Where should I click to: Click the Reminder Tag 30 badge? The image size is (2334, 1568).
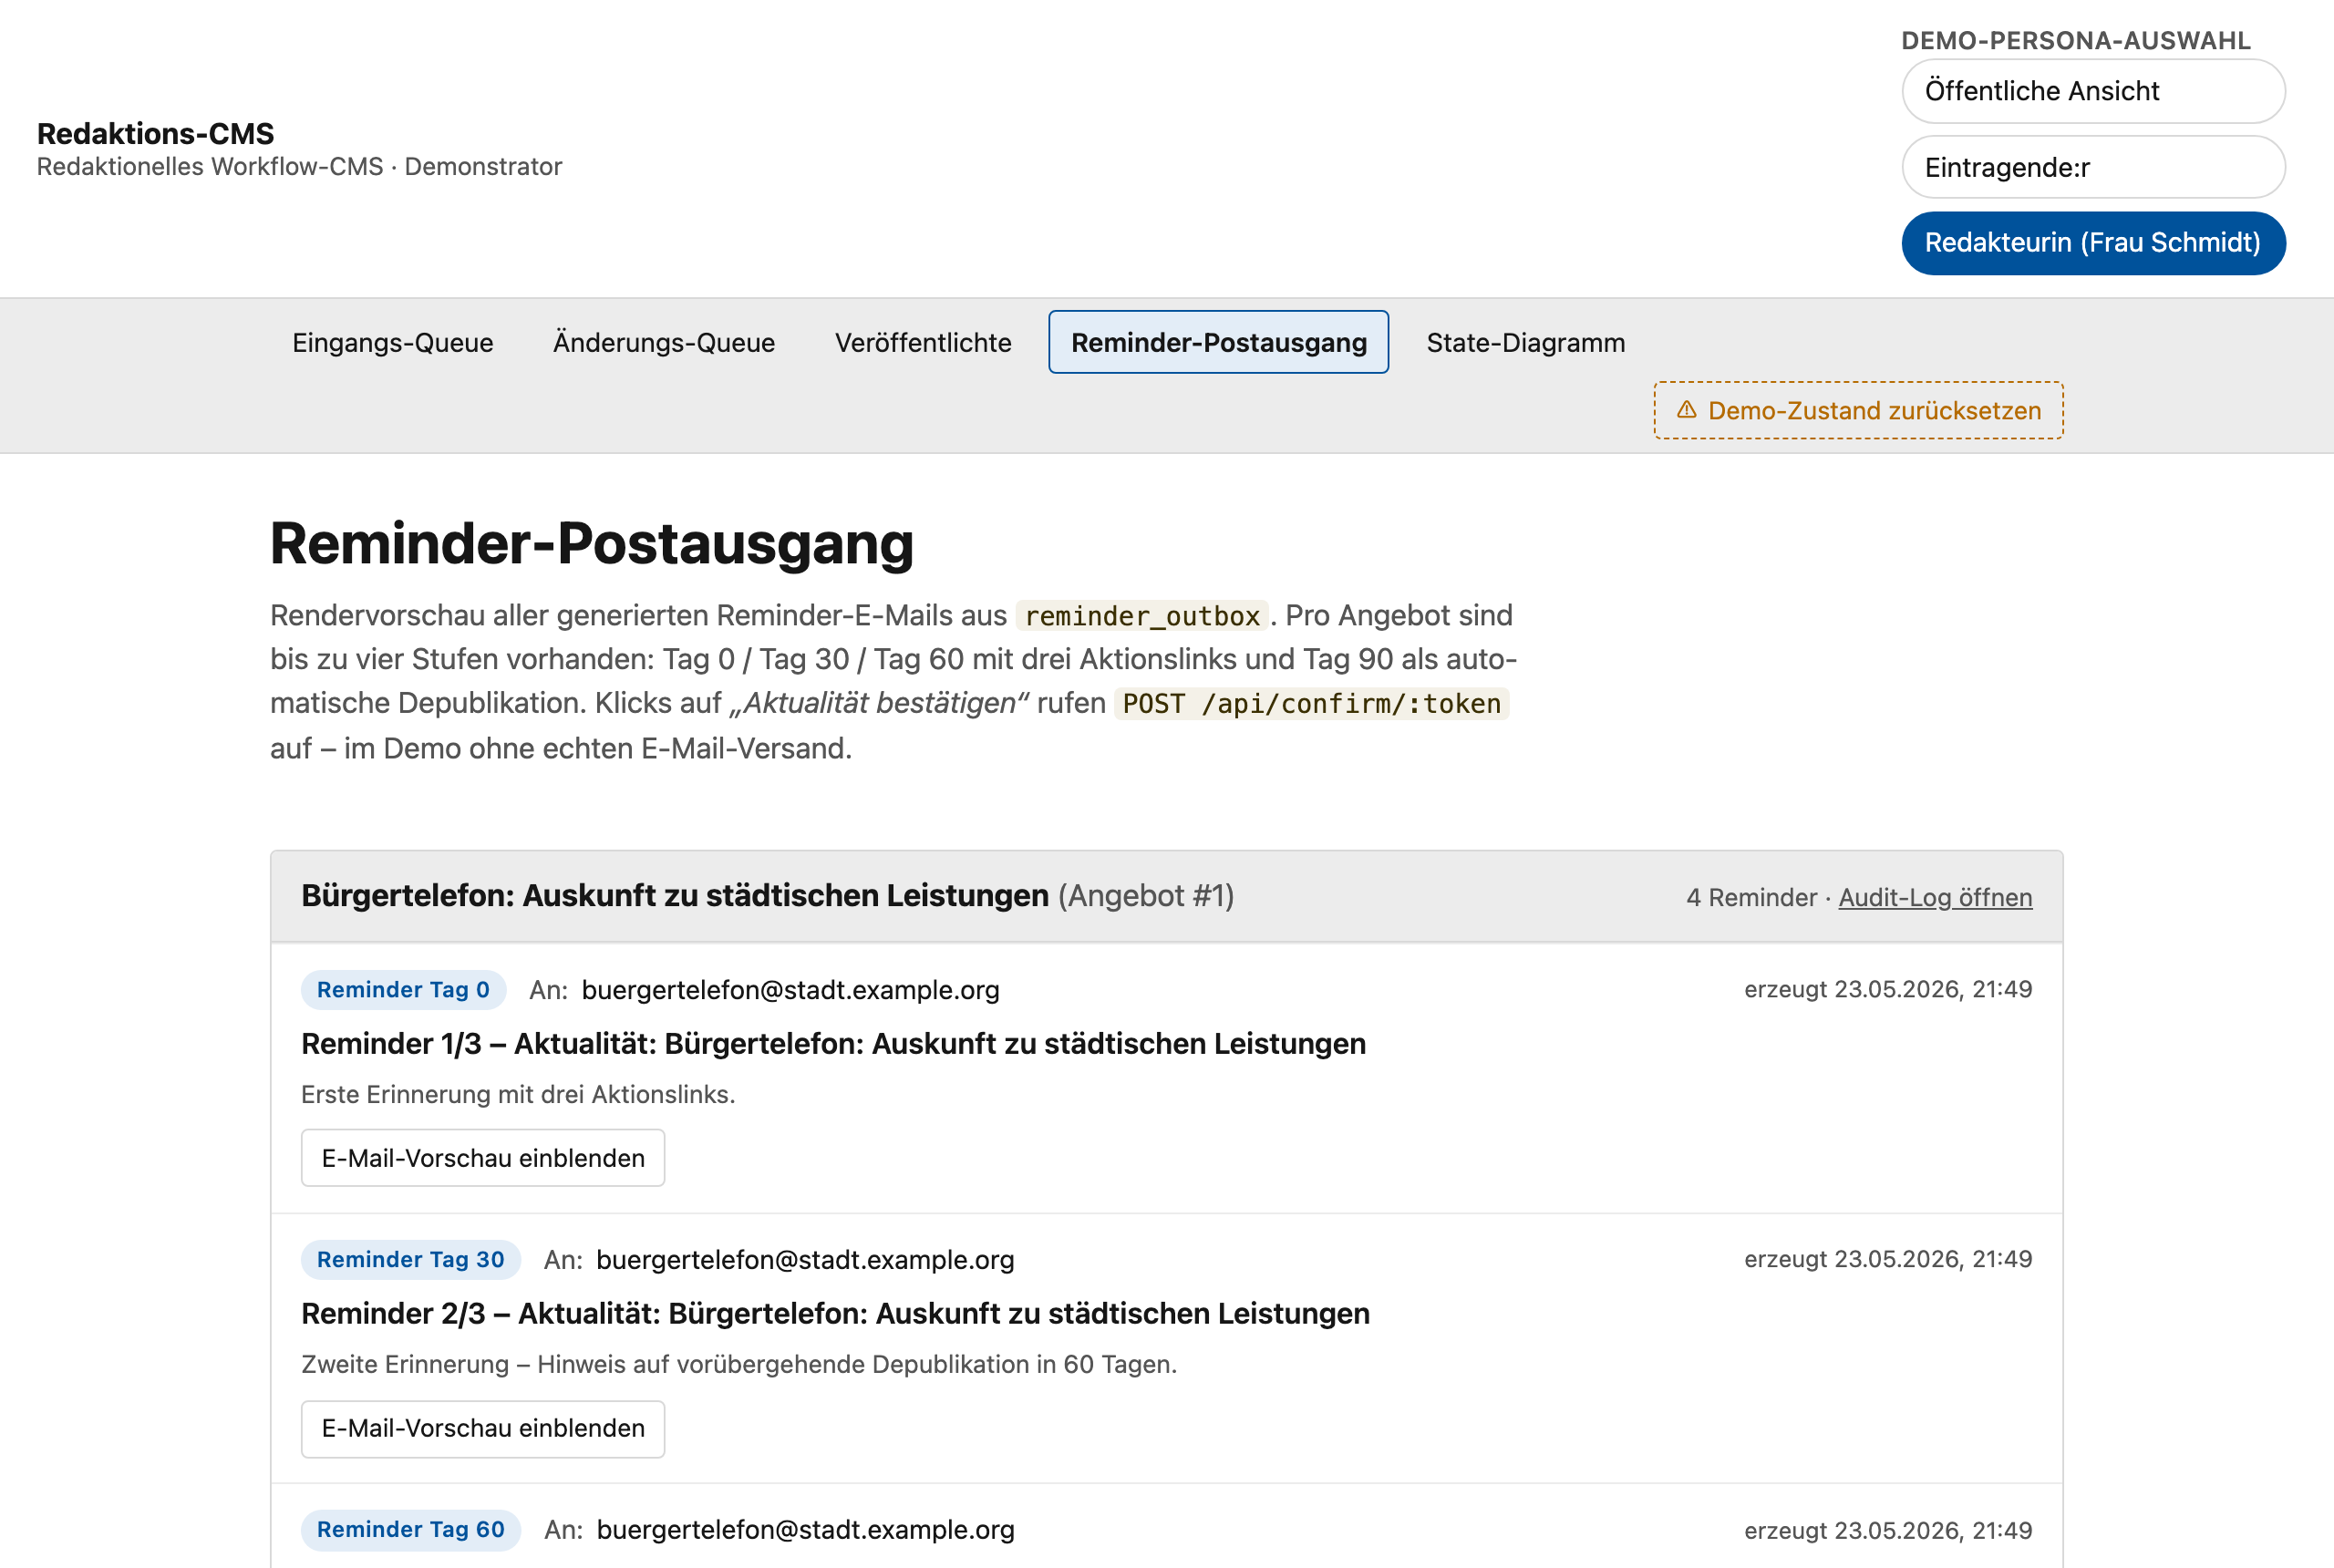[x=411, y=1259]
